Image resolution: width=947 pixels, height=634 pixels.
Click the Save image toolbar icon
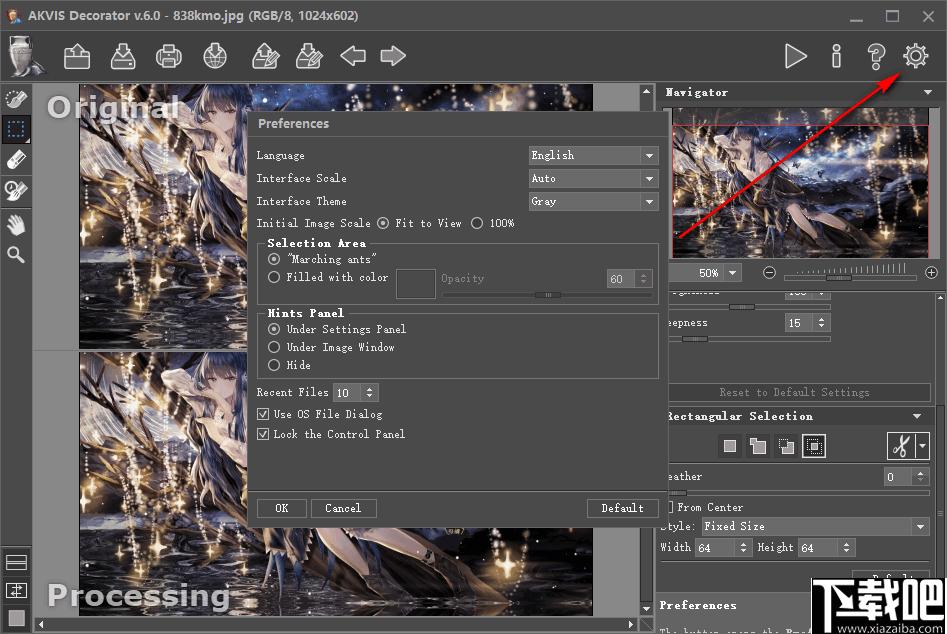123,57
